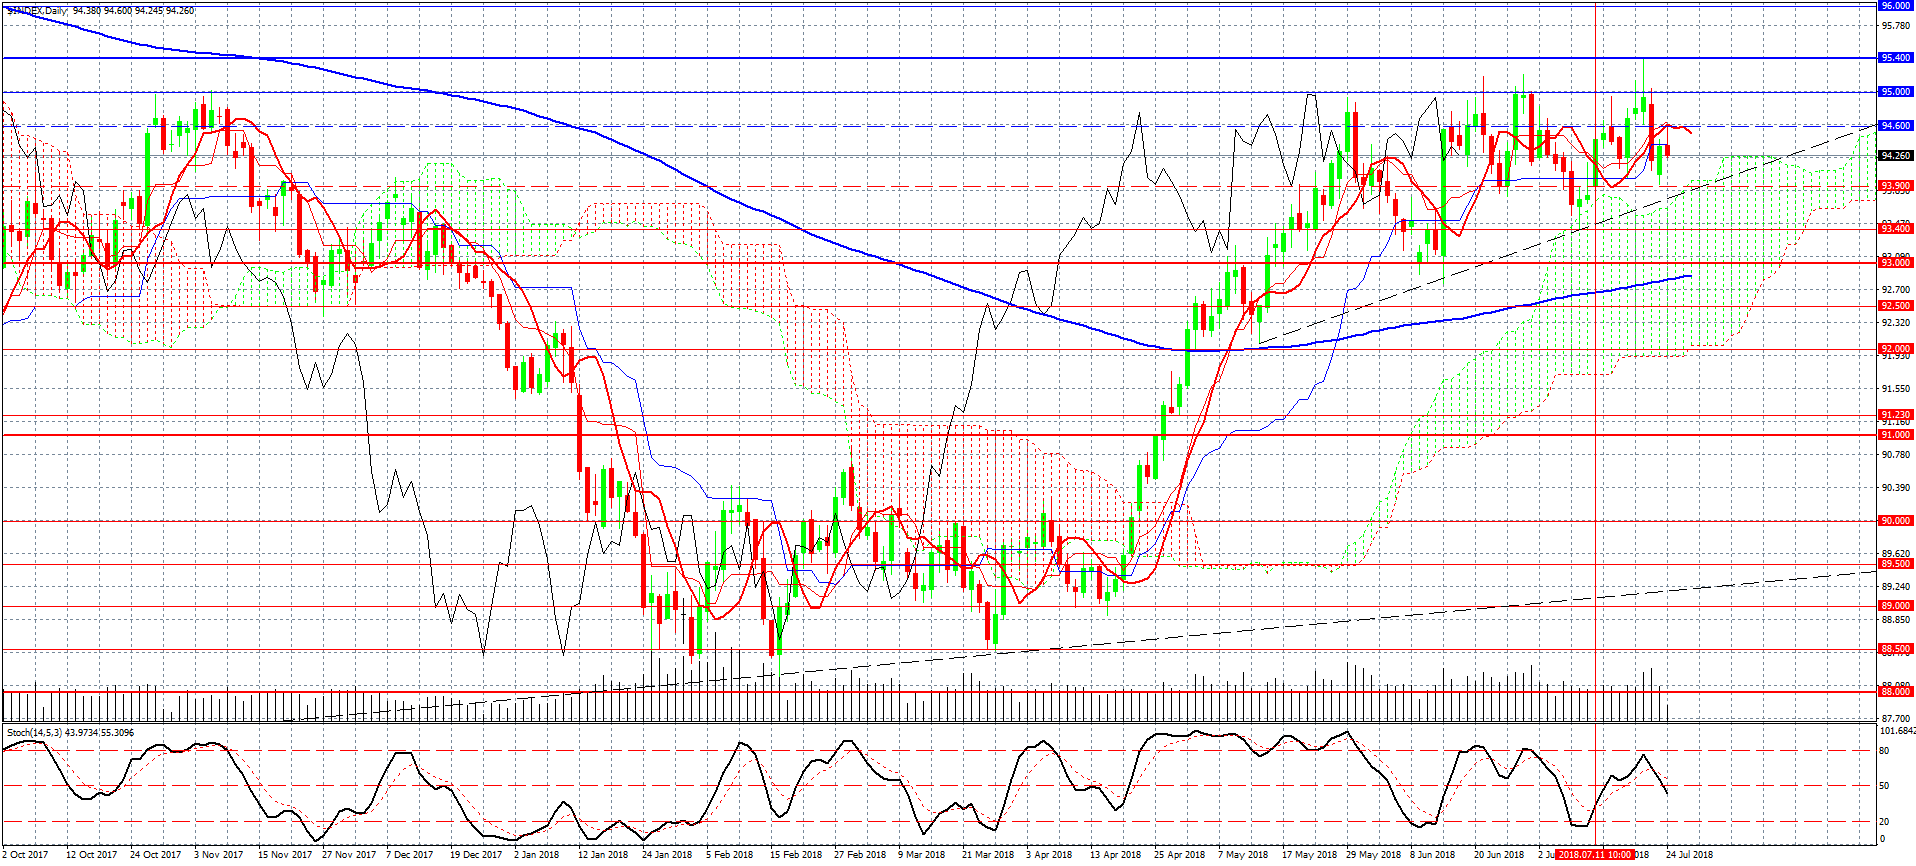Click the 15 Nov 2017 date label
The width and height of the screenshot is (1916, 866).
click(283, 855)
